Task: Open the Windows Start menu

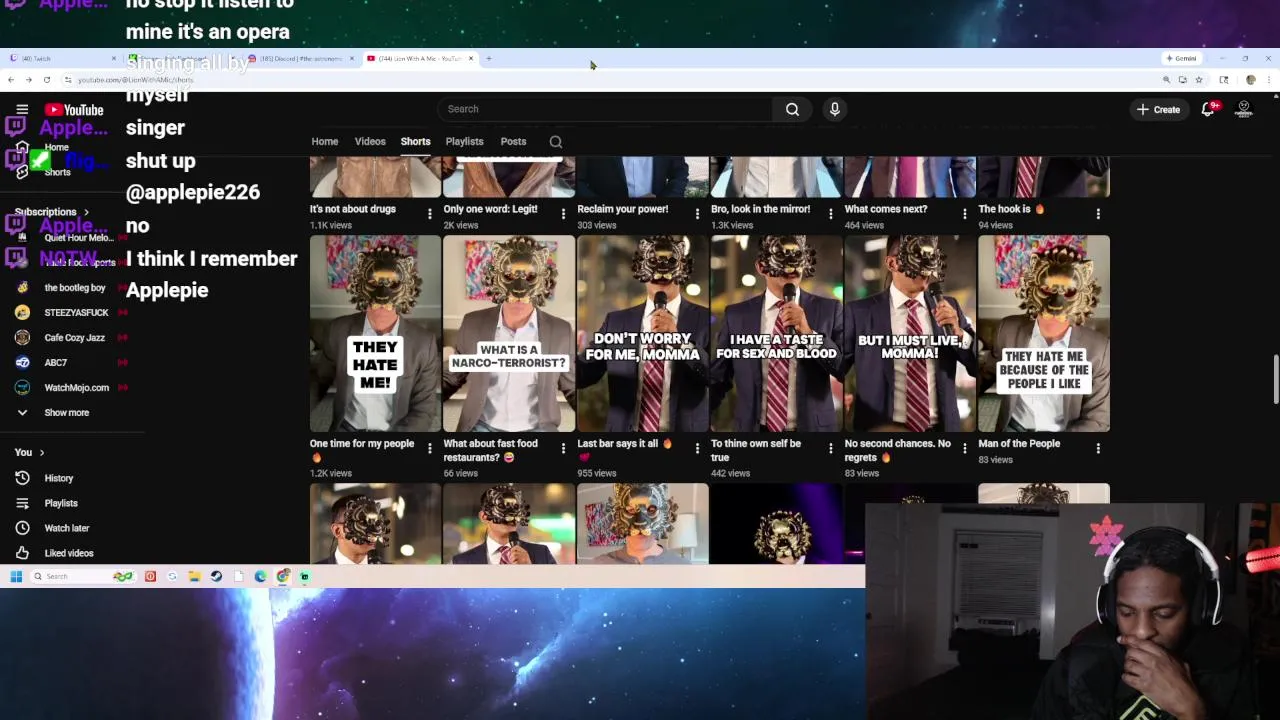Action: pyautogui.click(x=16, y=576)
